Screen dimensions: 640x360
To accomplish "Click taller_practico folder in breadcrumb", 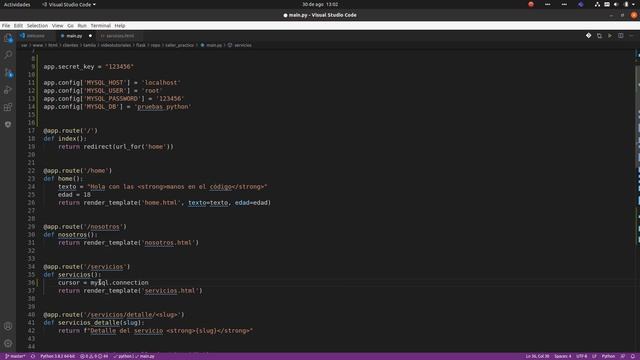I will coord(180,45).
